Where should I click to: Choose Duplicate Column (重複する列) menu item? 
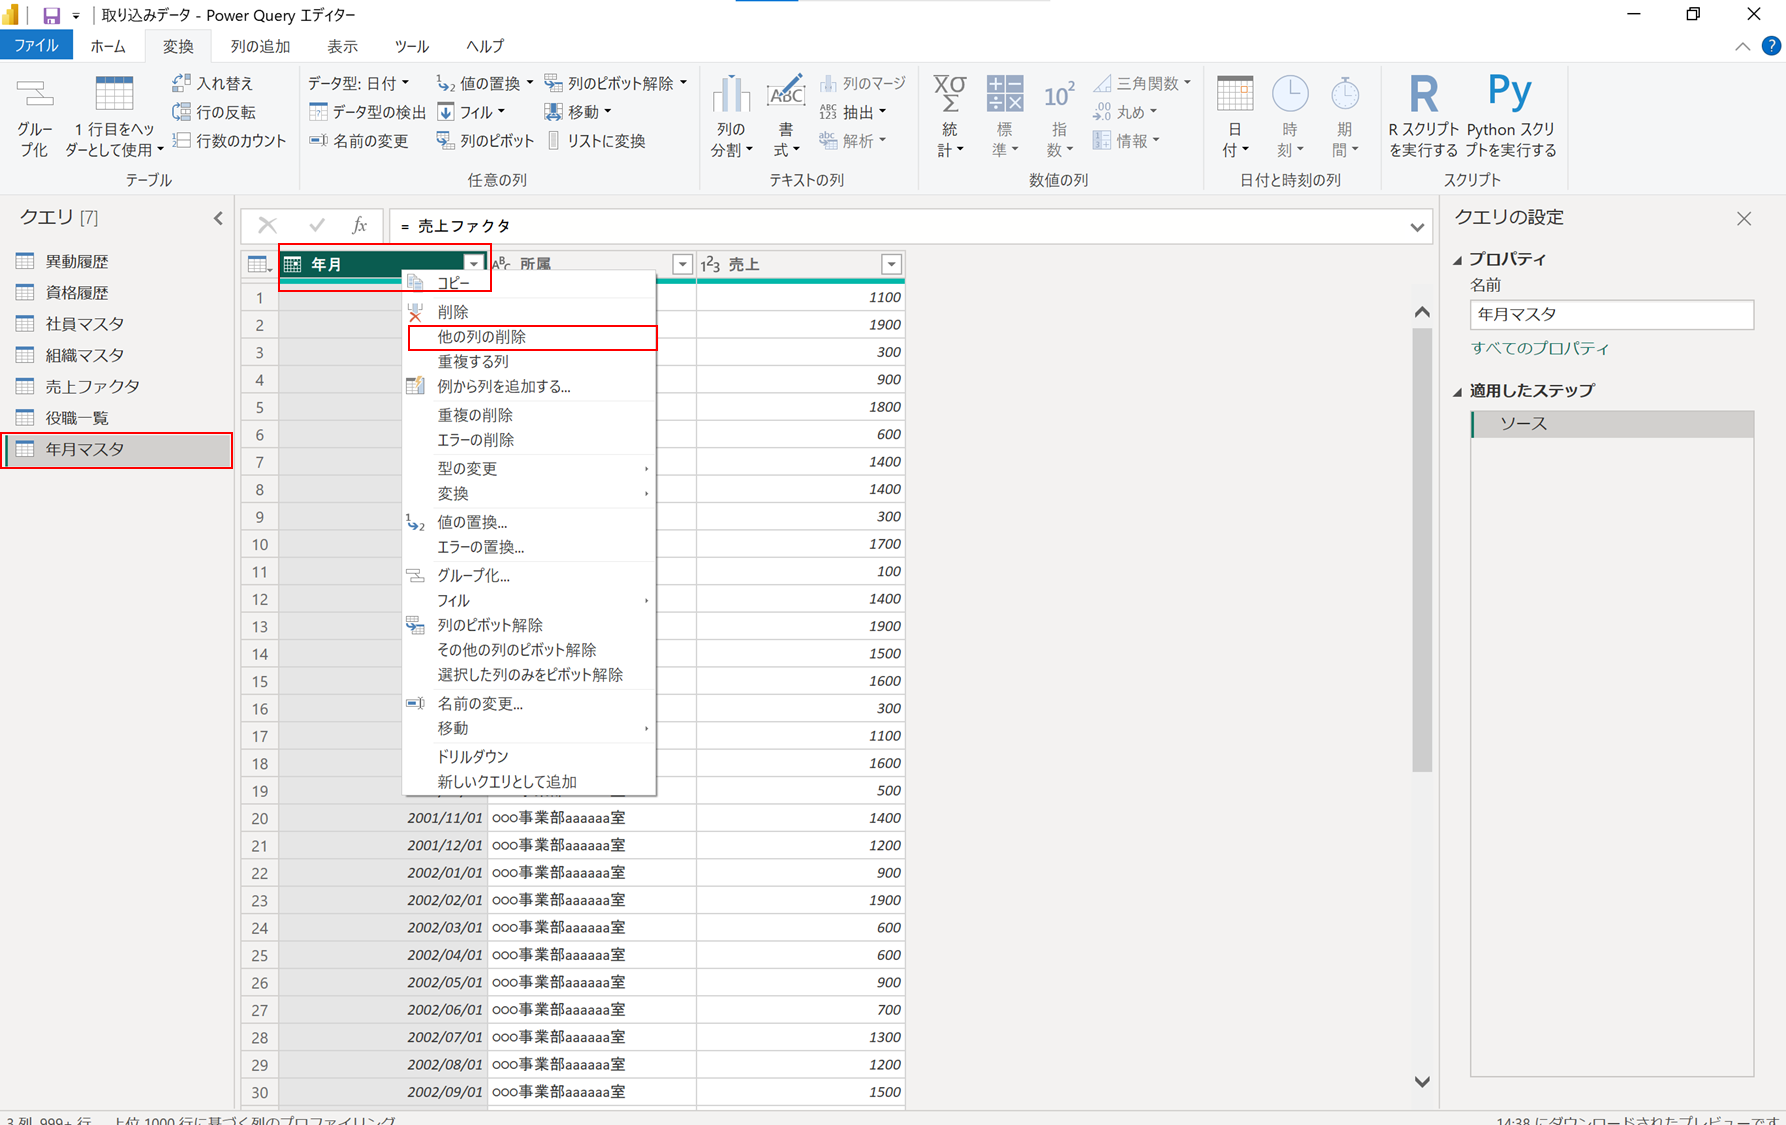point(529,362)
